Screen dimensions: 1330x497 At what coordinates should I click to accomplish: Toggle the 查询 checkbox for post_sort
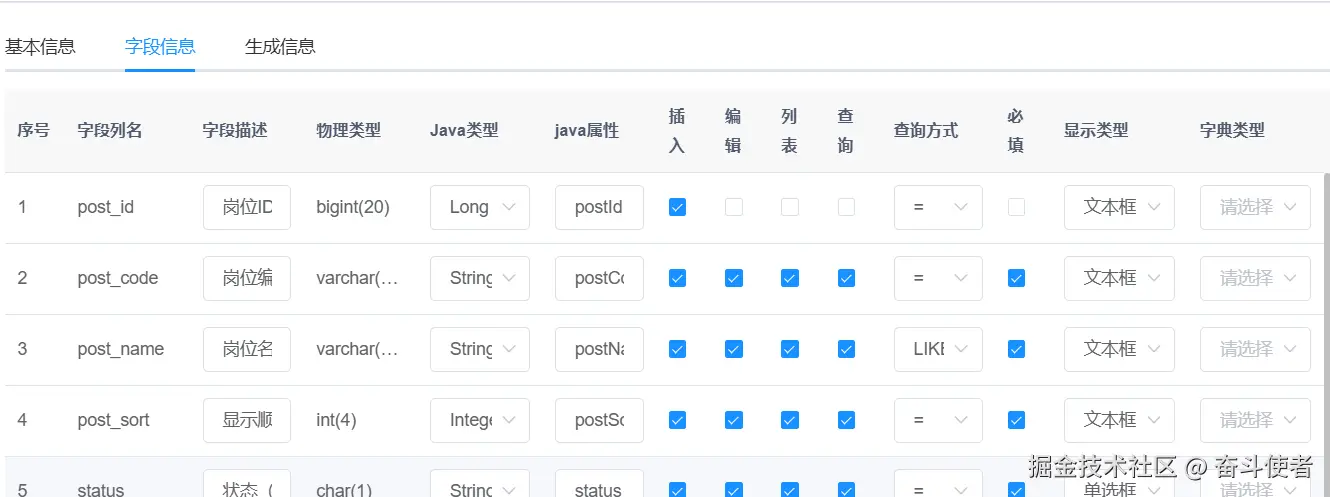coord(846,420)
